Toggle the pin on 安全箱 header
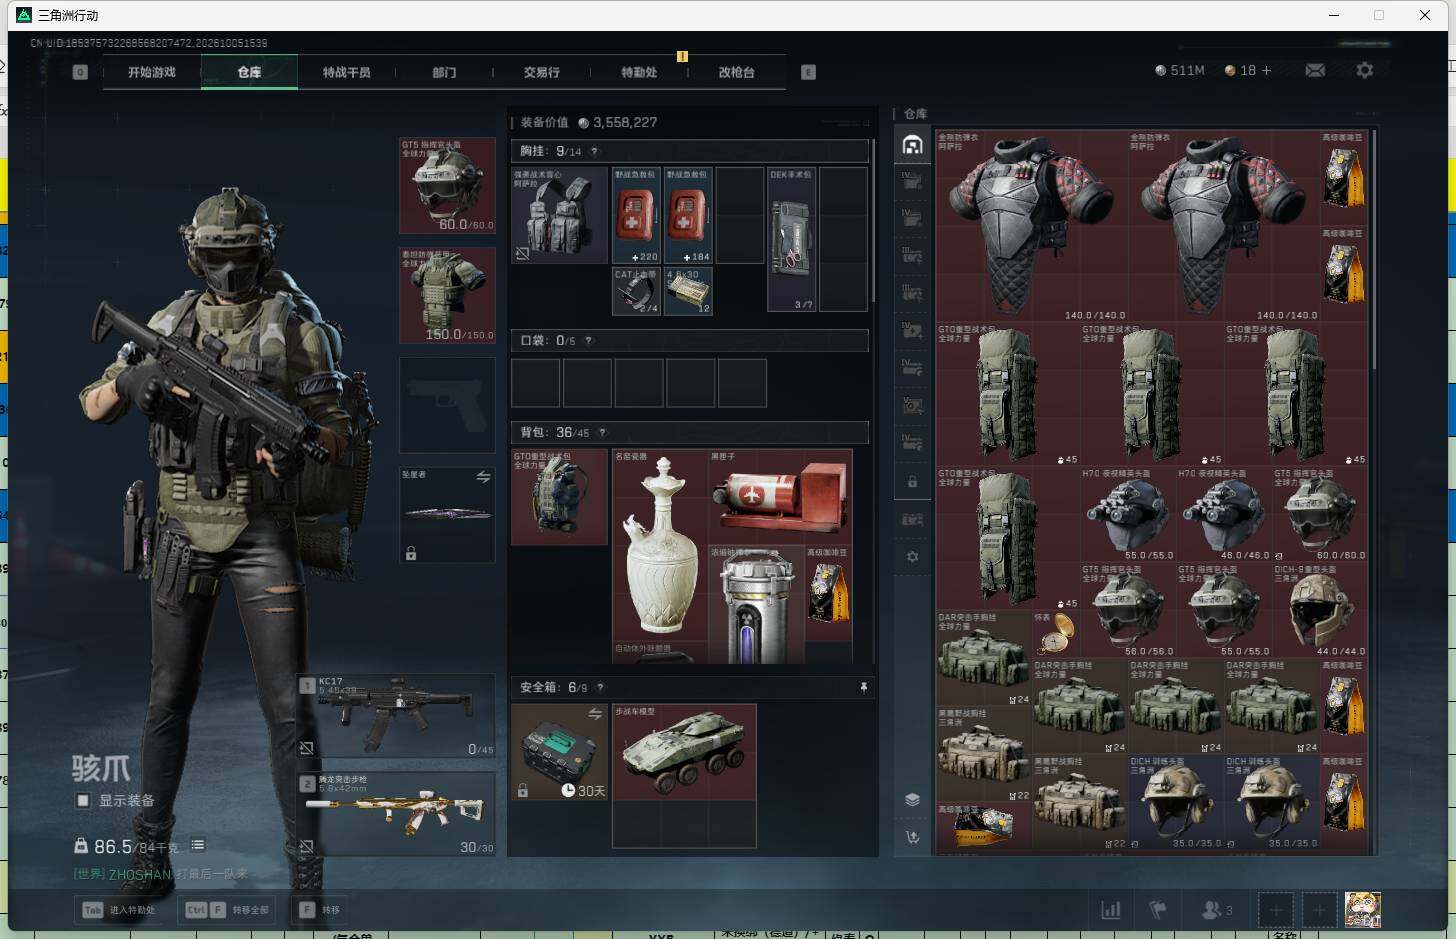Viewport: 1456px width, 939px height. (x=863, y=688)
